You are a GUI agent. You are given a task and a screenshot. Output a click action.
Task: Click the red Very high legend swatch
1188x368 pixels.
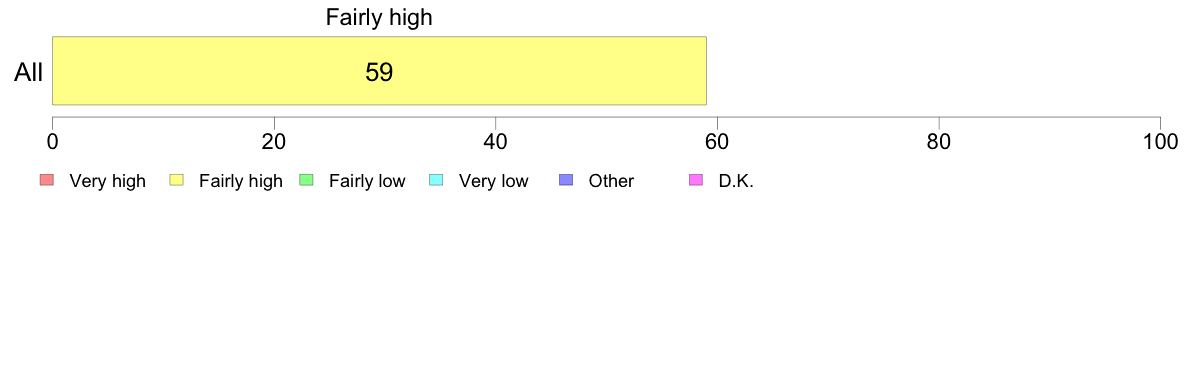[47, 180]
